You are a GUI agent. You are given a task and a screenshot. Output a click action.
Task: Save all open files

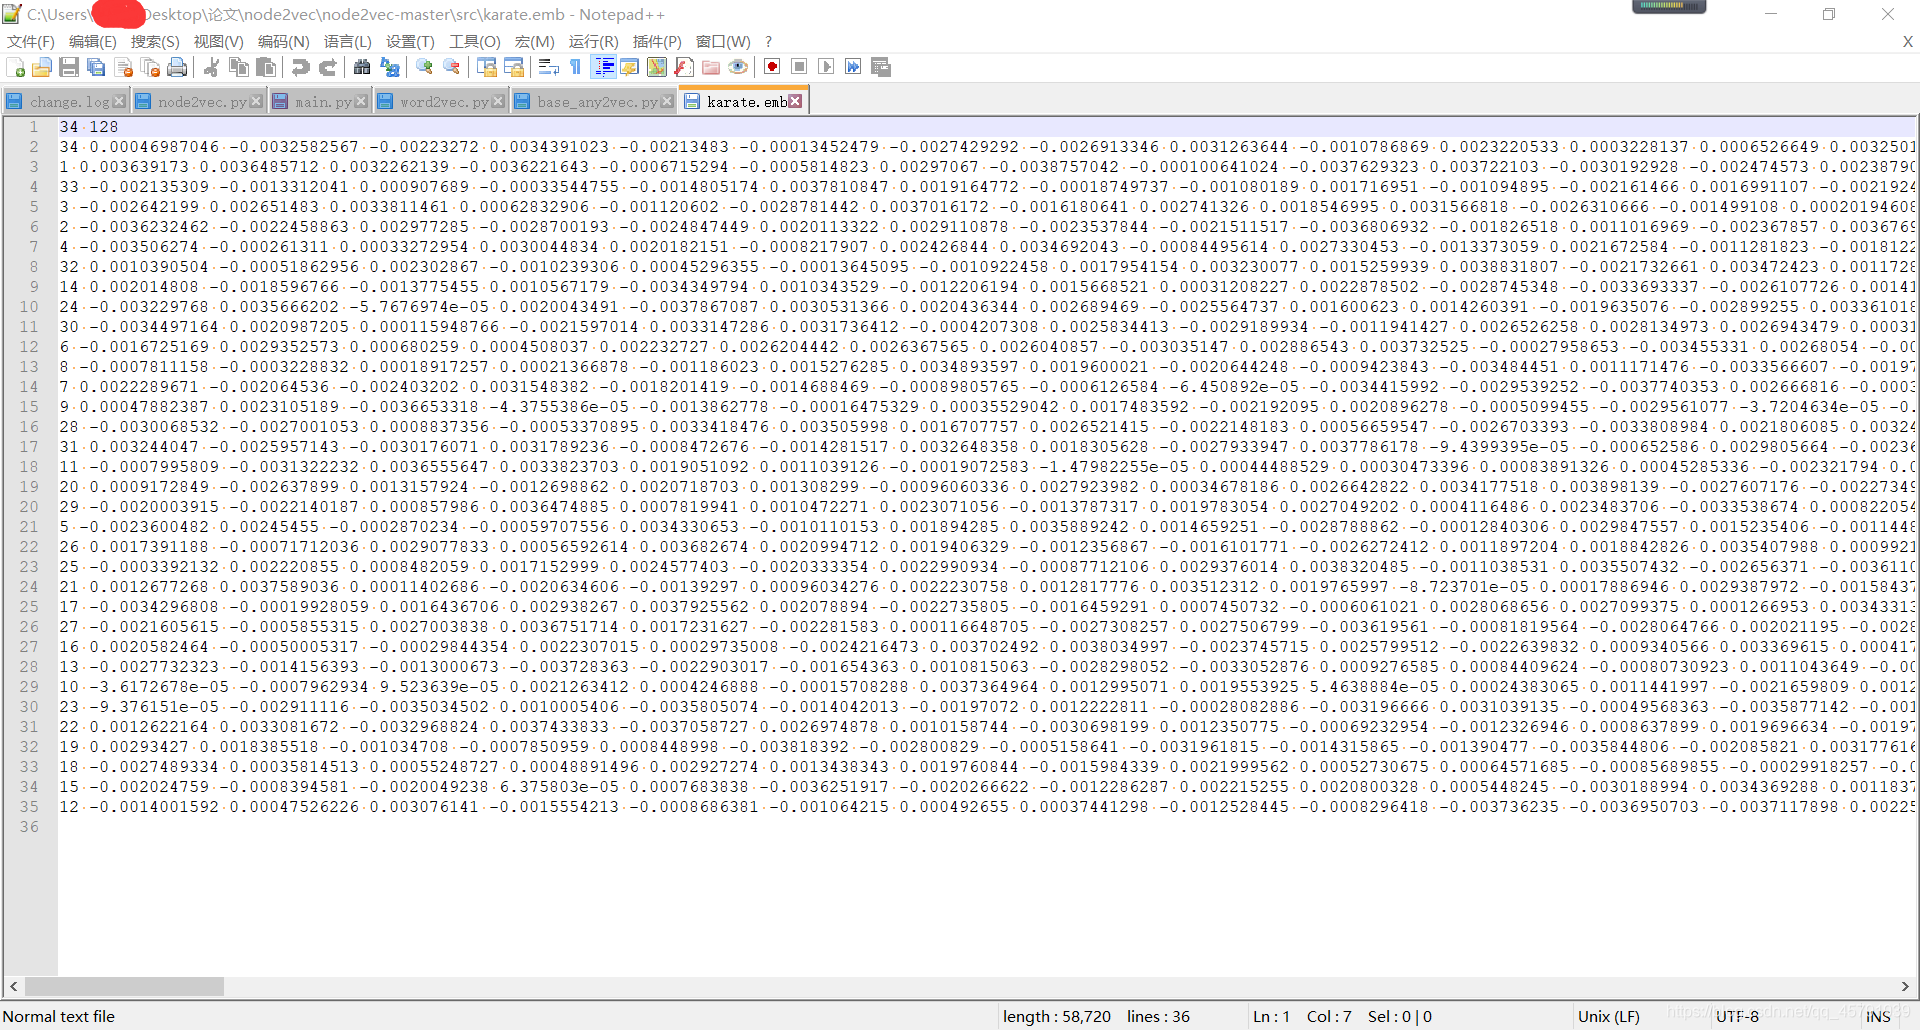(x=96, y=67)
